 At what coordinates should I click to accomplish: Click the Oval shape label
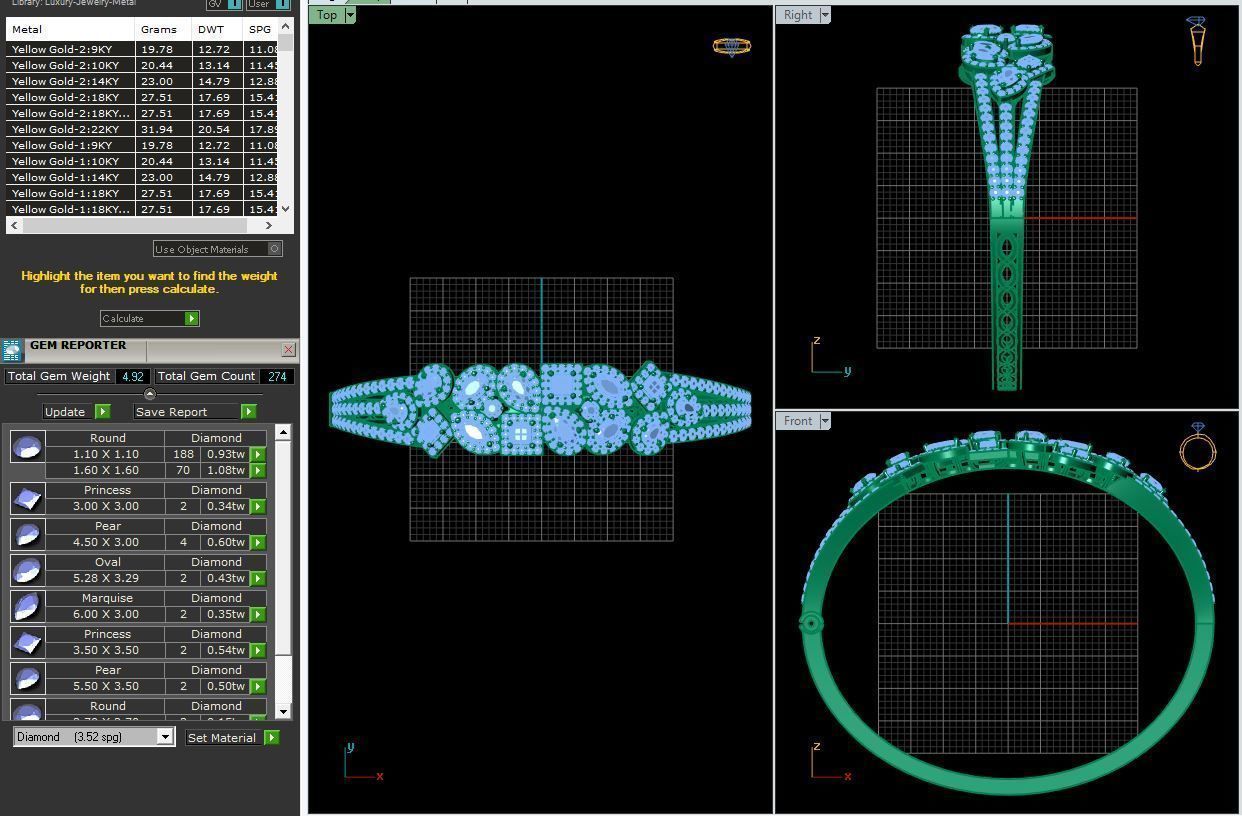[x=107, y=562]
